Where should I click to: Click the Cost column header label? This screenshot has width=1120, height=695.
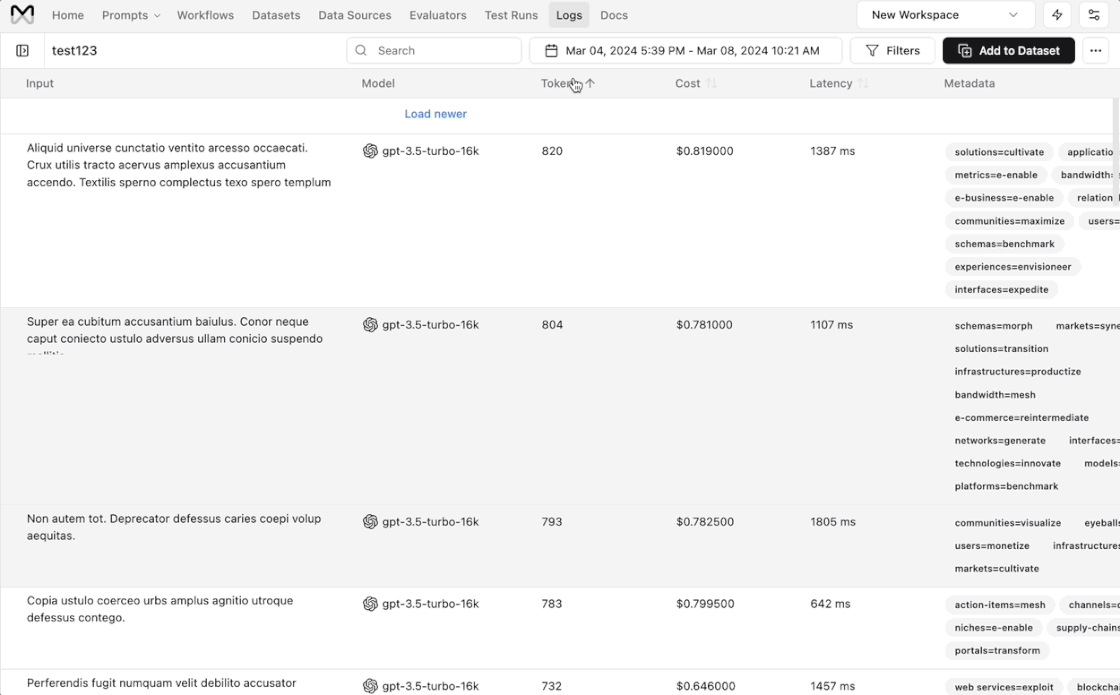(687, 84)
